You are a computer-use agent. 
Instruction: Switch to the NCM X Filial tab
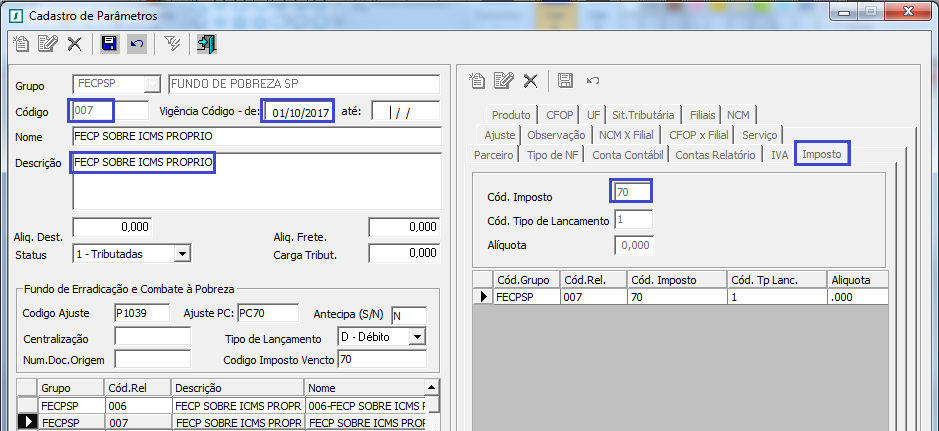tap(626, 135)
